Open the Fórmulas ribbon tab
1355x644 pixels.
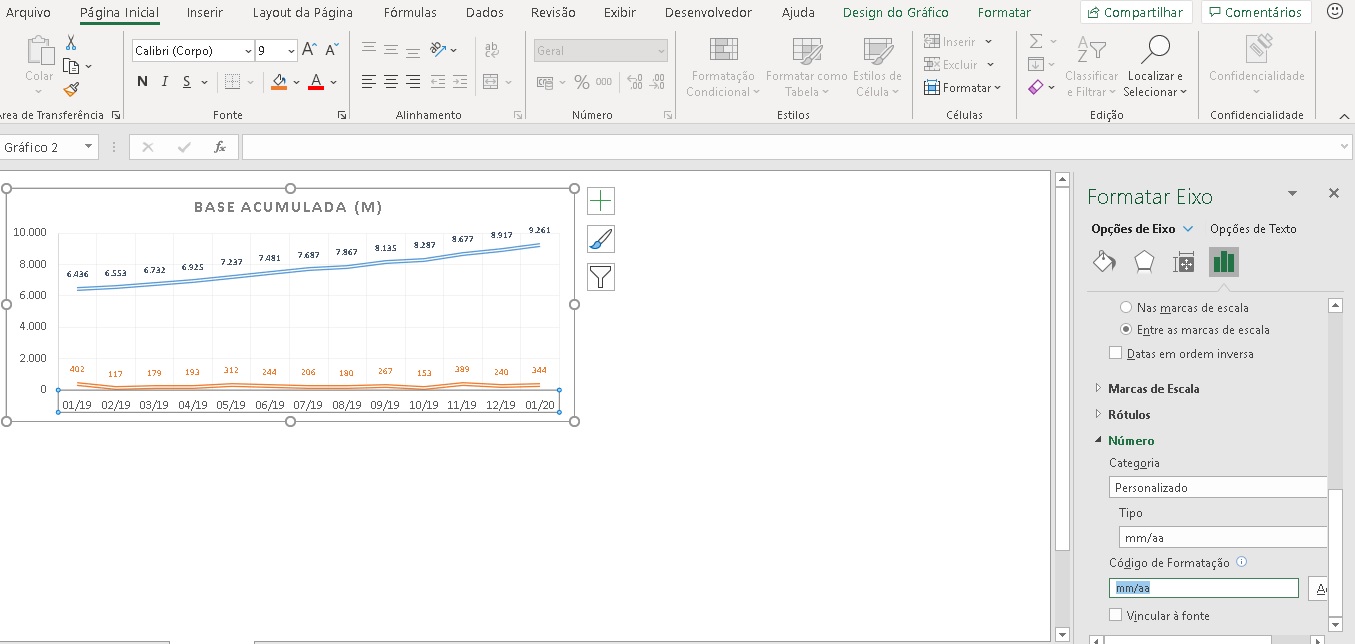tap(410, 13)
